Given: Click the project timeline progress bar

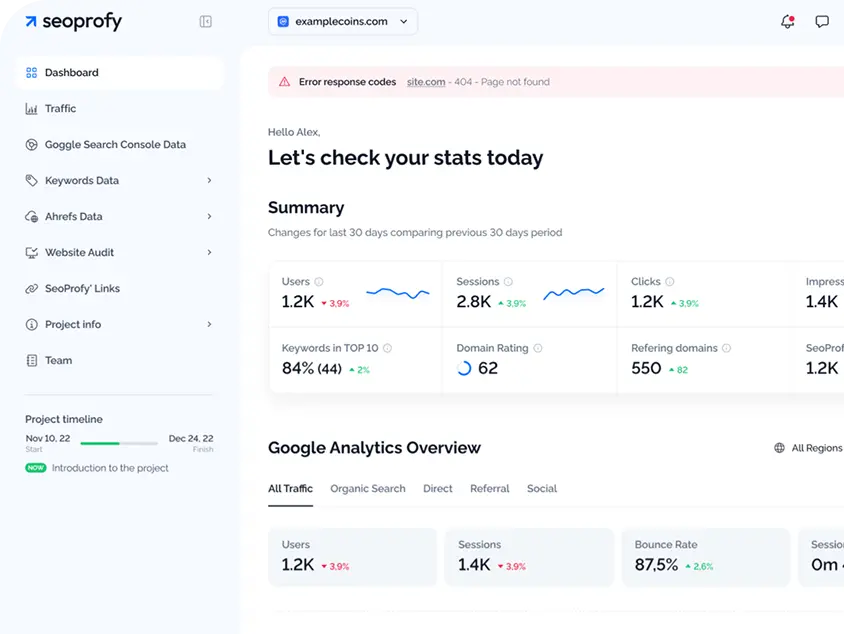Looking at the screenshot, I should point(119,443).
